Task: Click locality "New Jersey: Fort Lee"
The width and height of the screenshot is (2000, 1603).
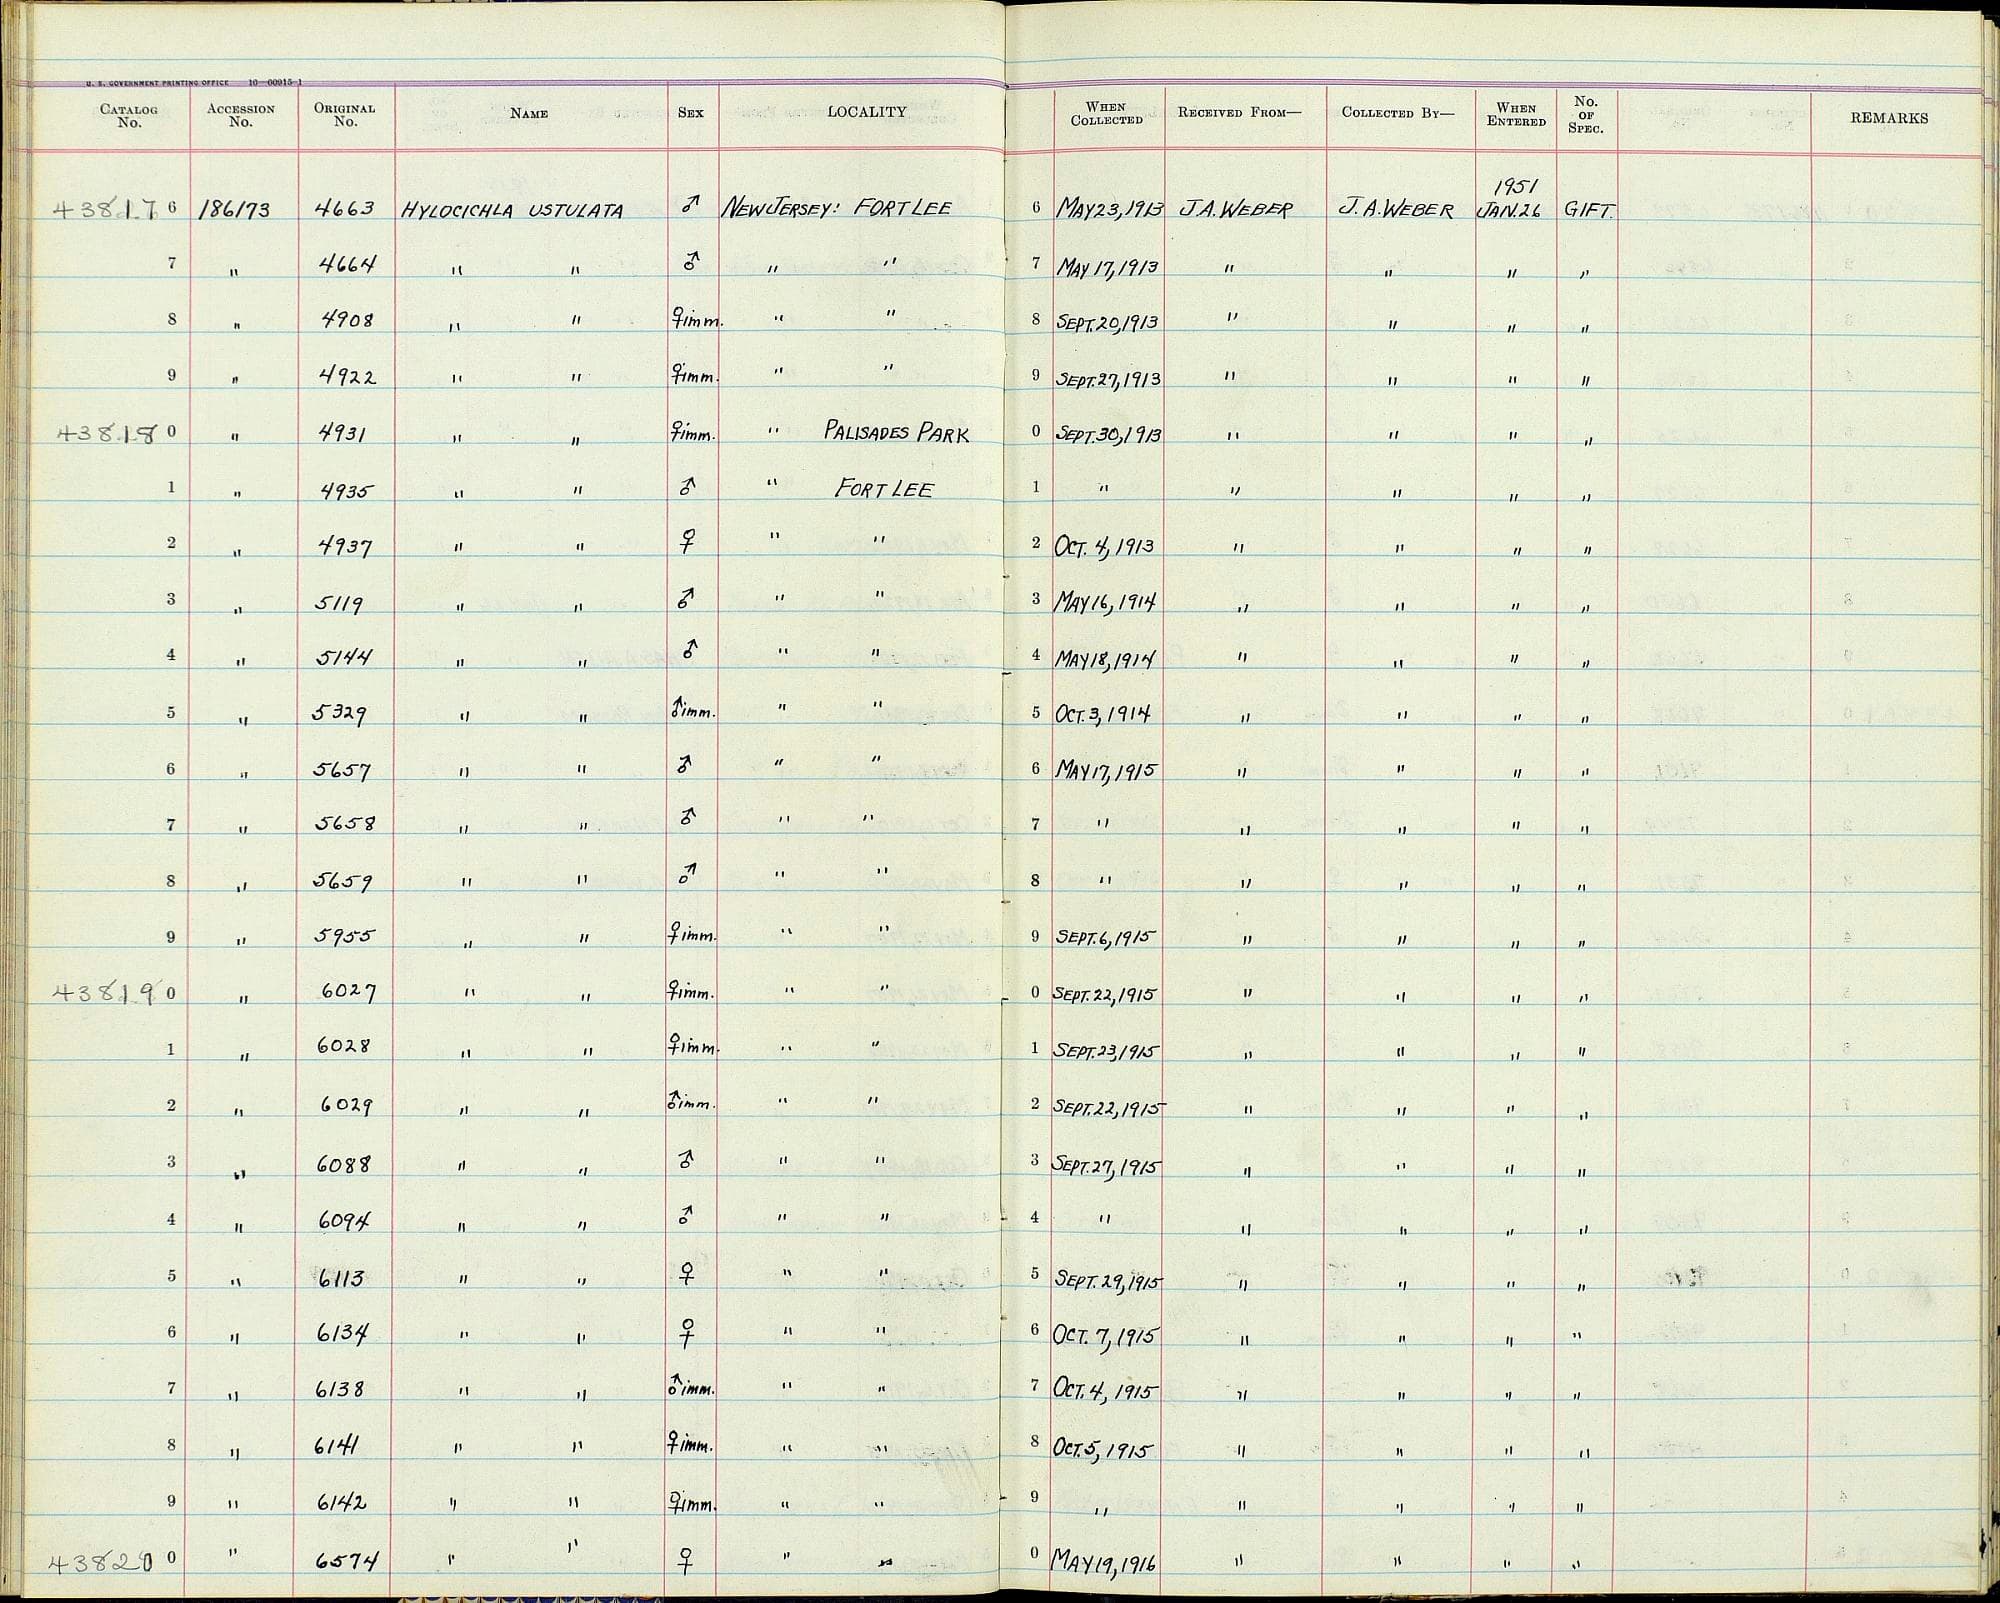Action: point(837,209)
